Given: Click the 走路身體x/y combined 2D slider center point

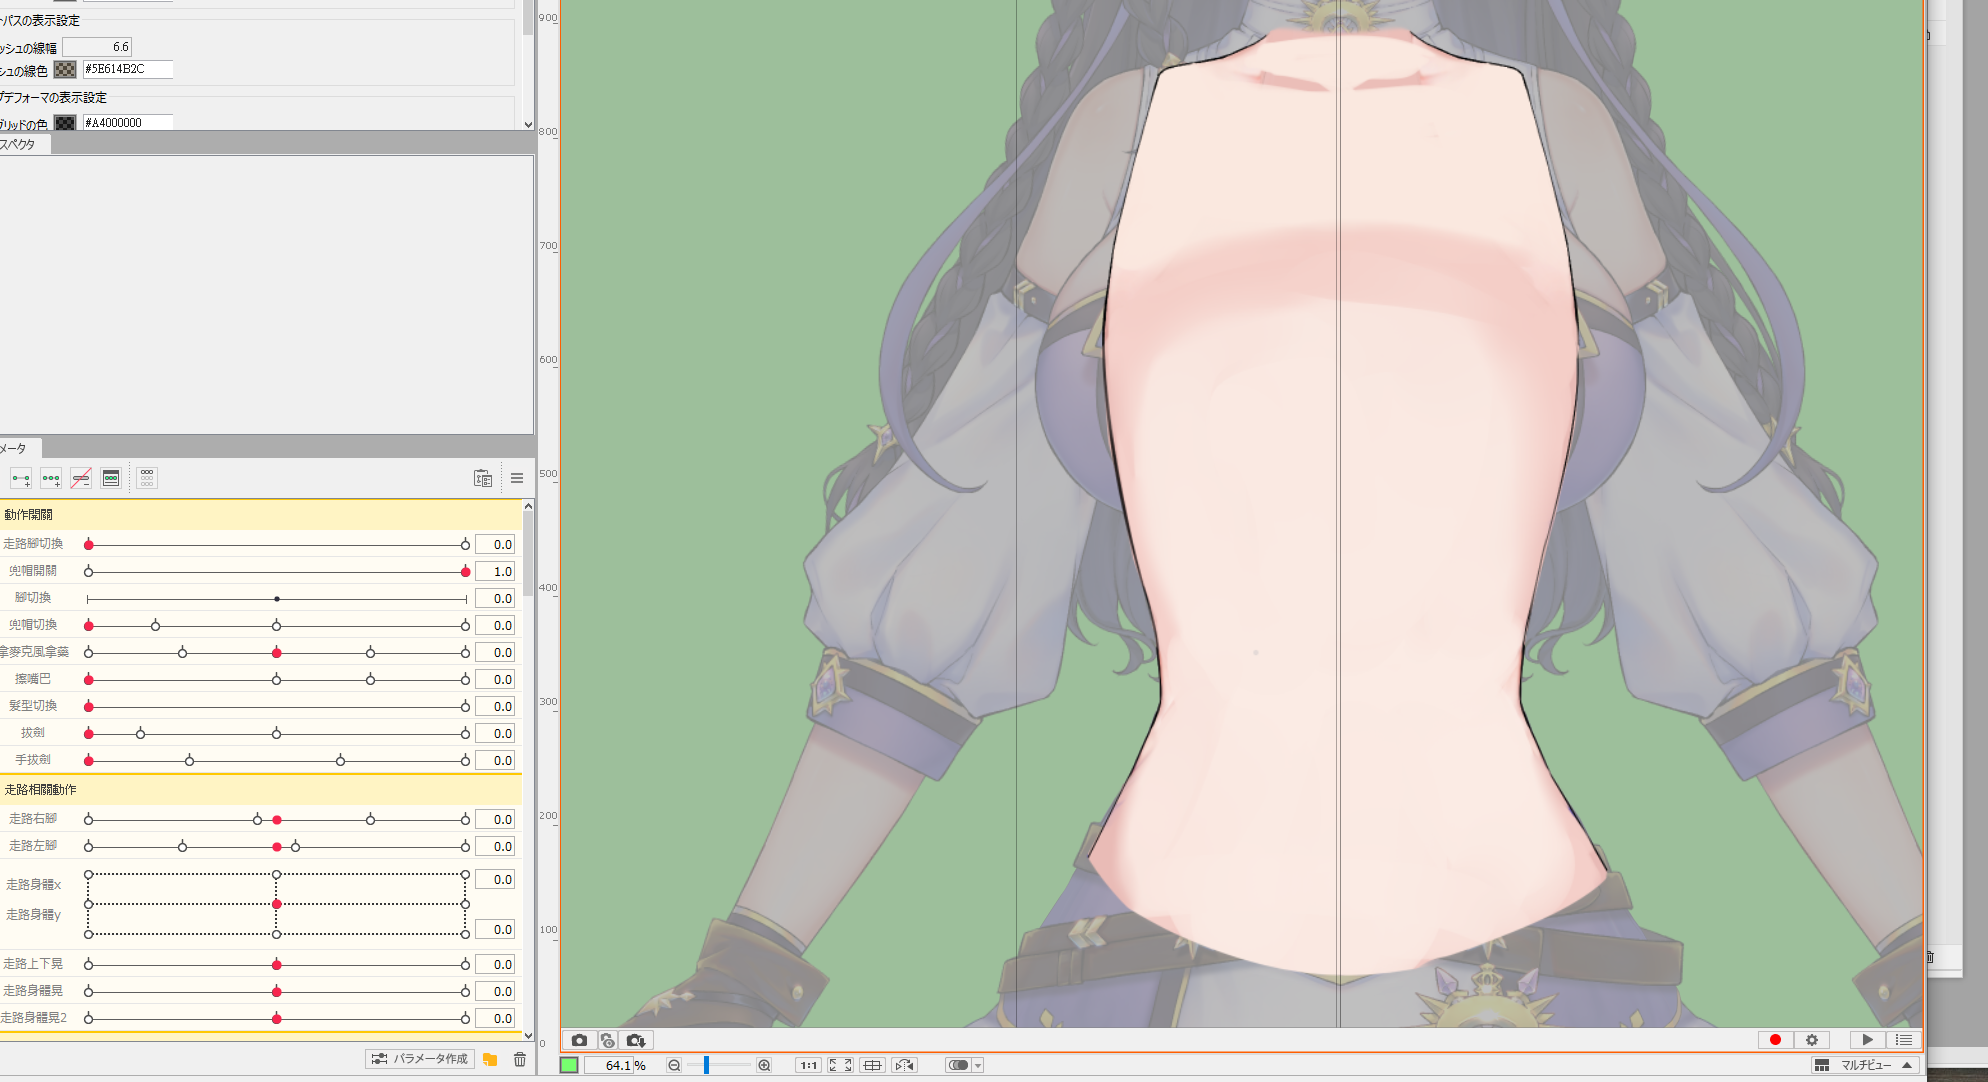Looking at the screenshot, I should point(277,904).
